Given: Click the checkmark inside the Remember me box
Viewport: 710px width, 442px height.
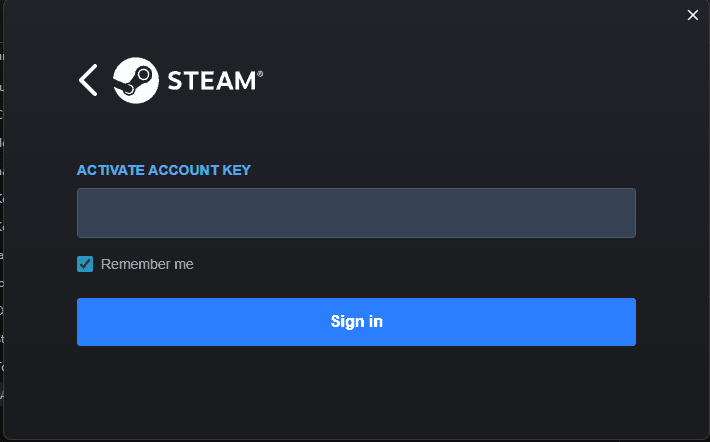Looking at the screenshot, I should (x=85, y=264).
